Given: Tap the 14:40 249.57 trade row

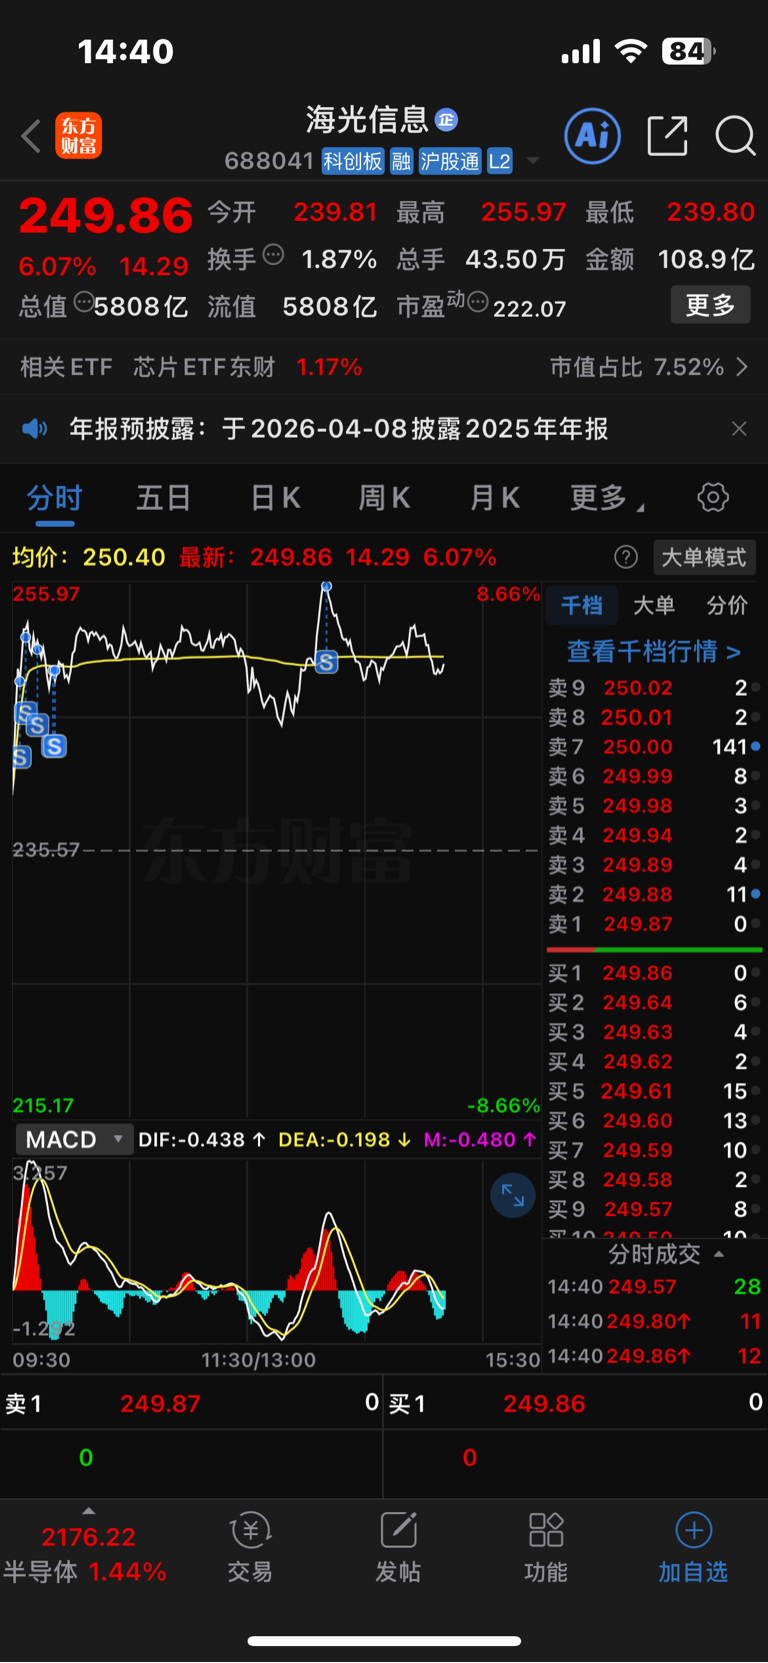Looking at the screenshot, I should point(654,1287).
